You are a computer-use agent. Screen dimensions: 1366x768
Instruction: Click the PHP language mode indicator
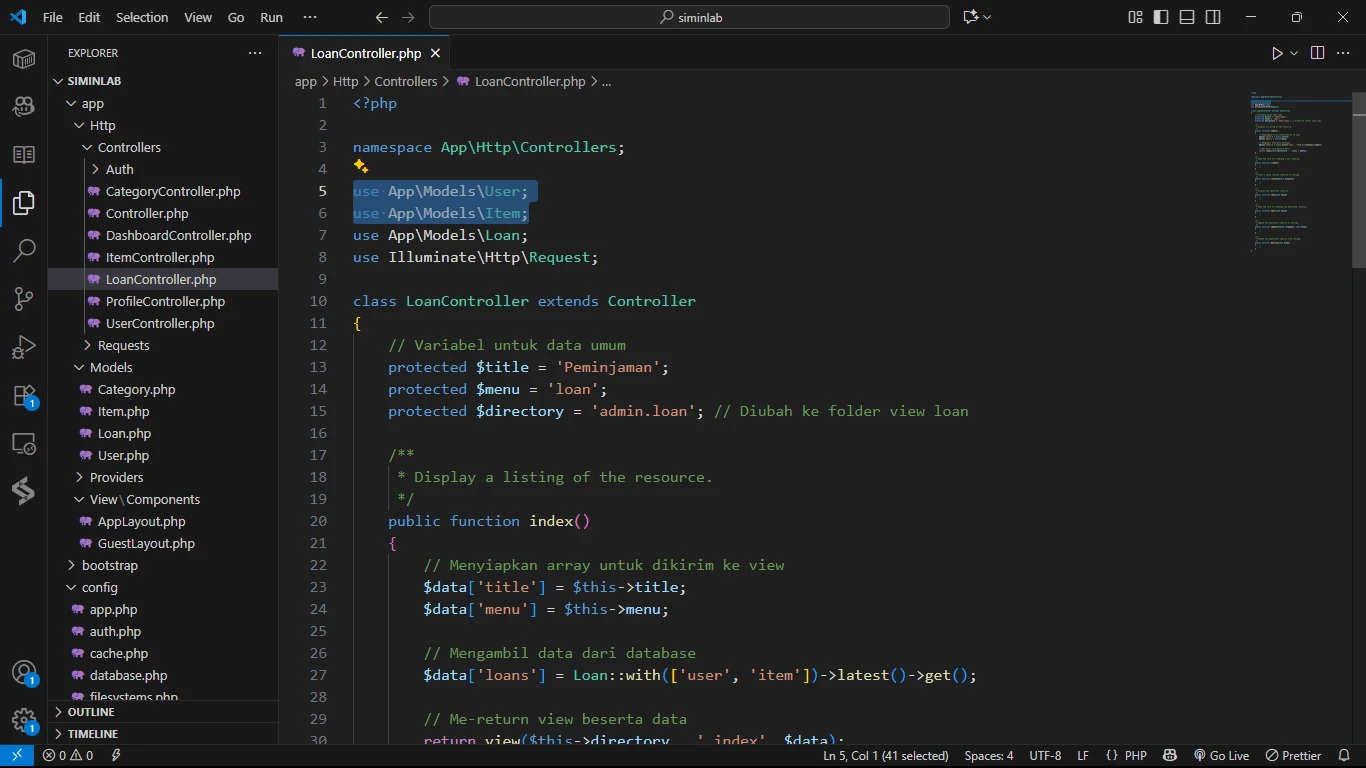click(1135, 756)
